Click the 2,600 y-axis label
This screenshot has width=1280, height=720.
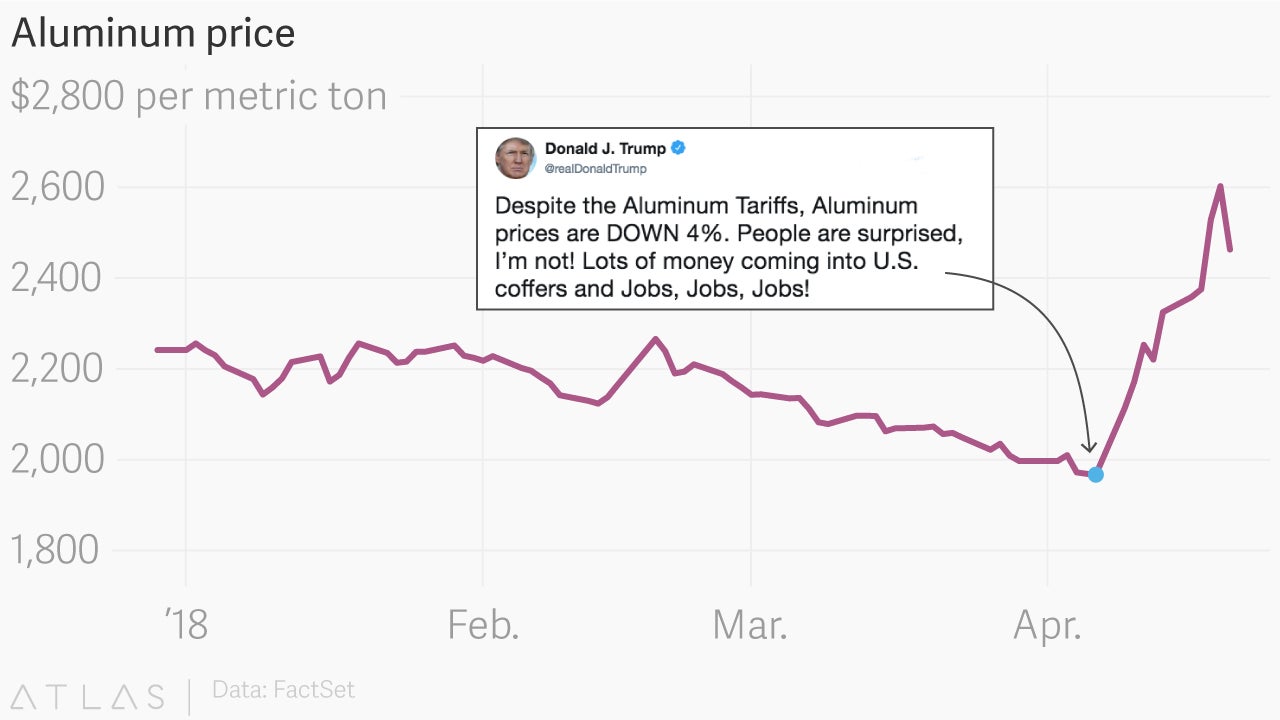(57, 187)
